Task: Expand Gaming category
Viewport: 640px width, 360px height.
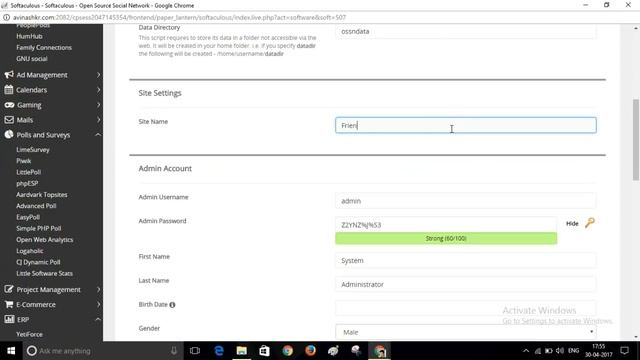Action: pos(98,105)
